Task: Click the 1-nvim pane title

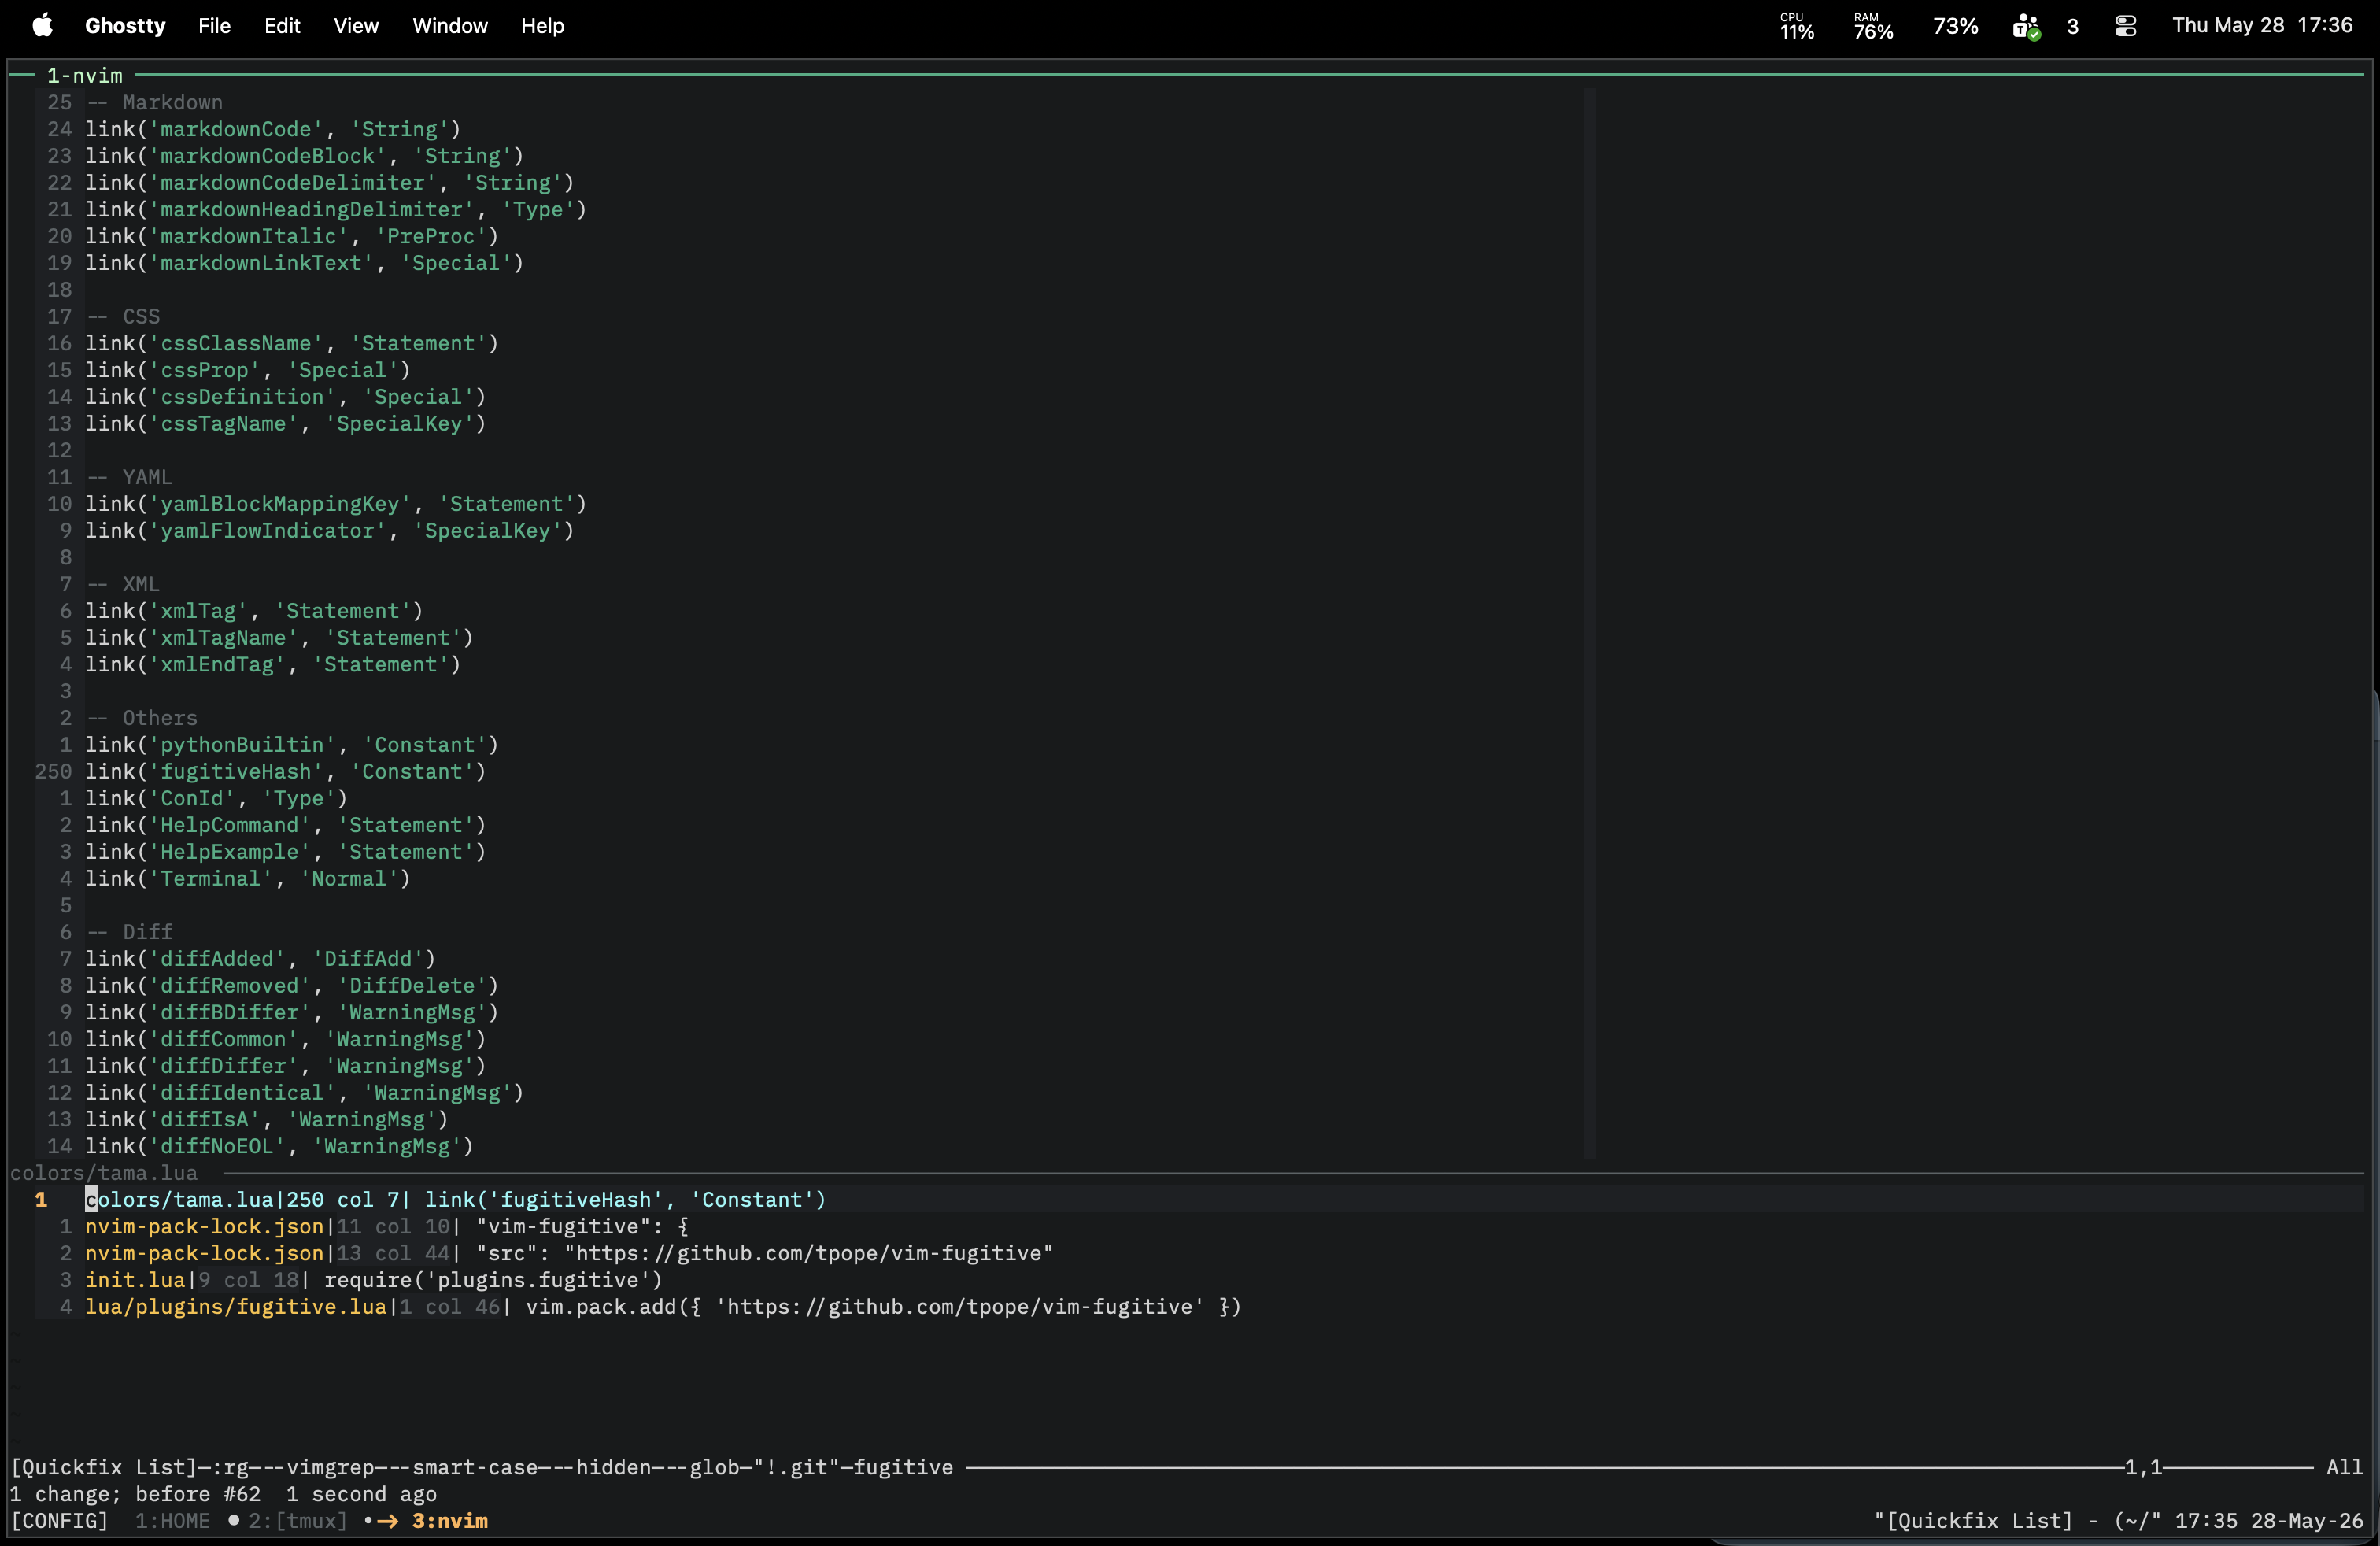Action: tap(85, 76)
